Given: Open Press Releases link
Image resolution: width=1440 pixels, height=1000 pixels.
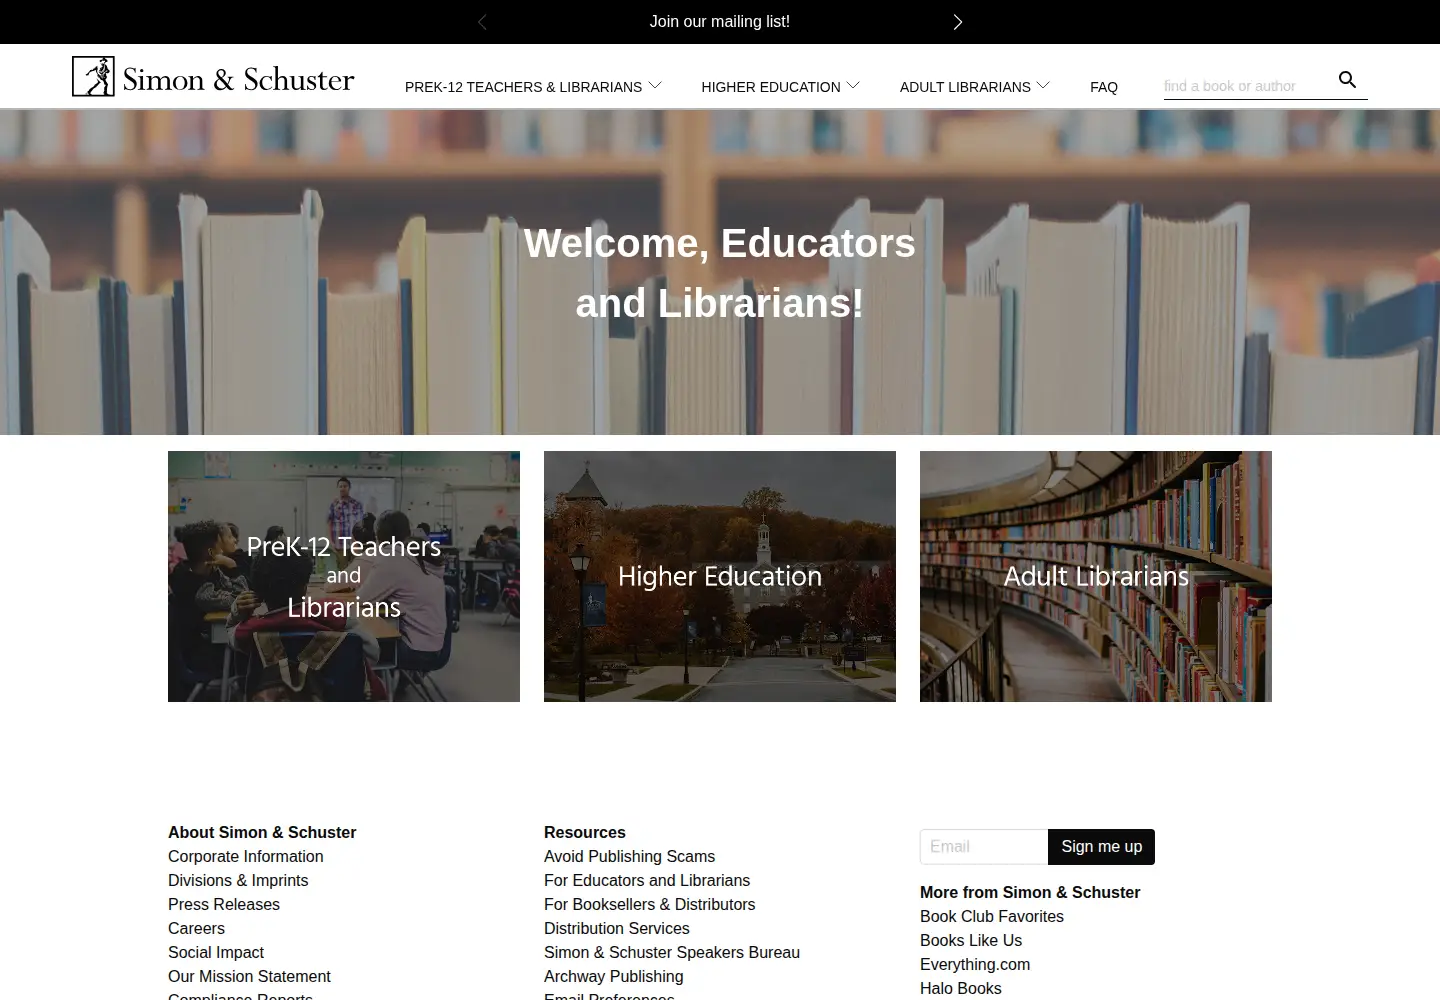Looking at the screenshot, I should tap(224, 905).
